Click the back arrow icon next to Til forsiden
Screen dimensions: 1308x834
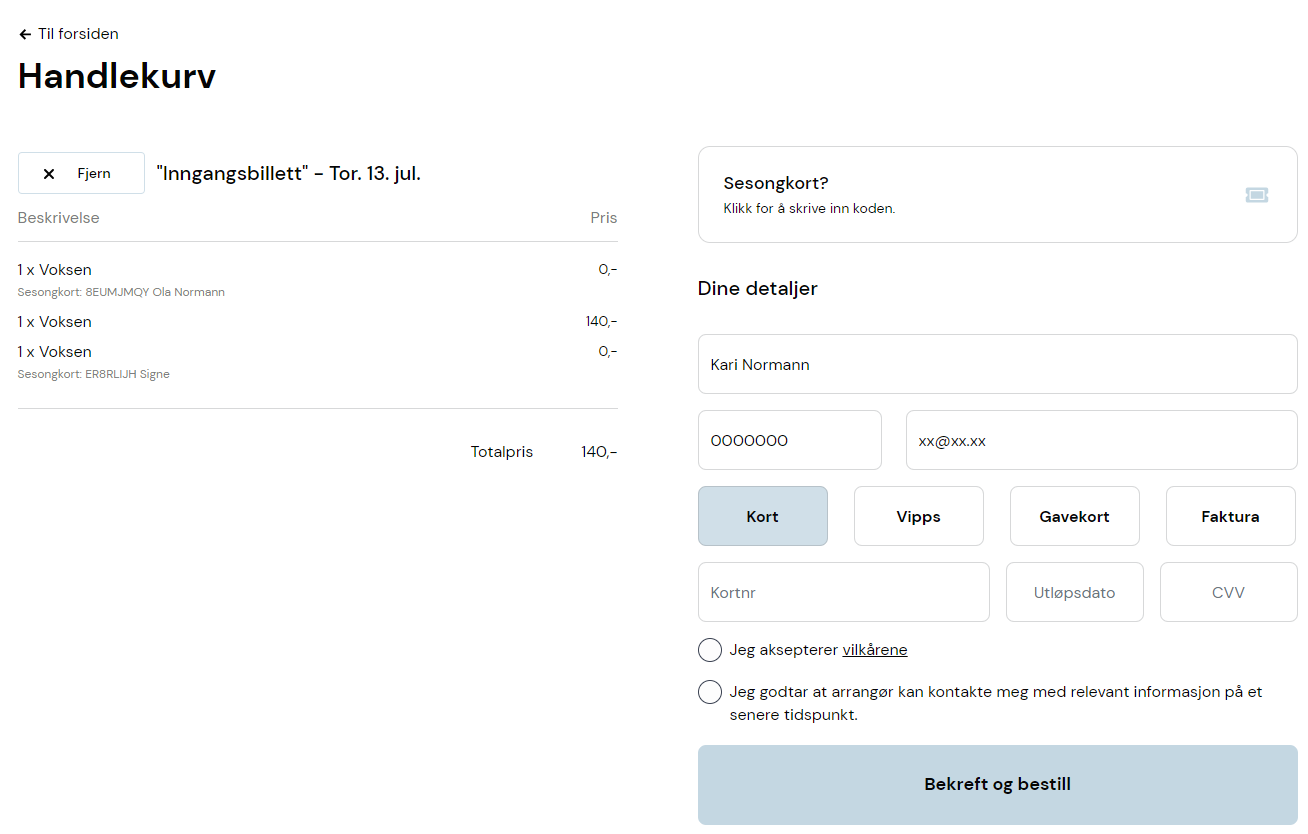[x=25, y=34]
